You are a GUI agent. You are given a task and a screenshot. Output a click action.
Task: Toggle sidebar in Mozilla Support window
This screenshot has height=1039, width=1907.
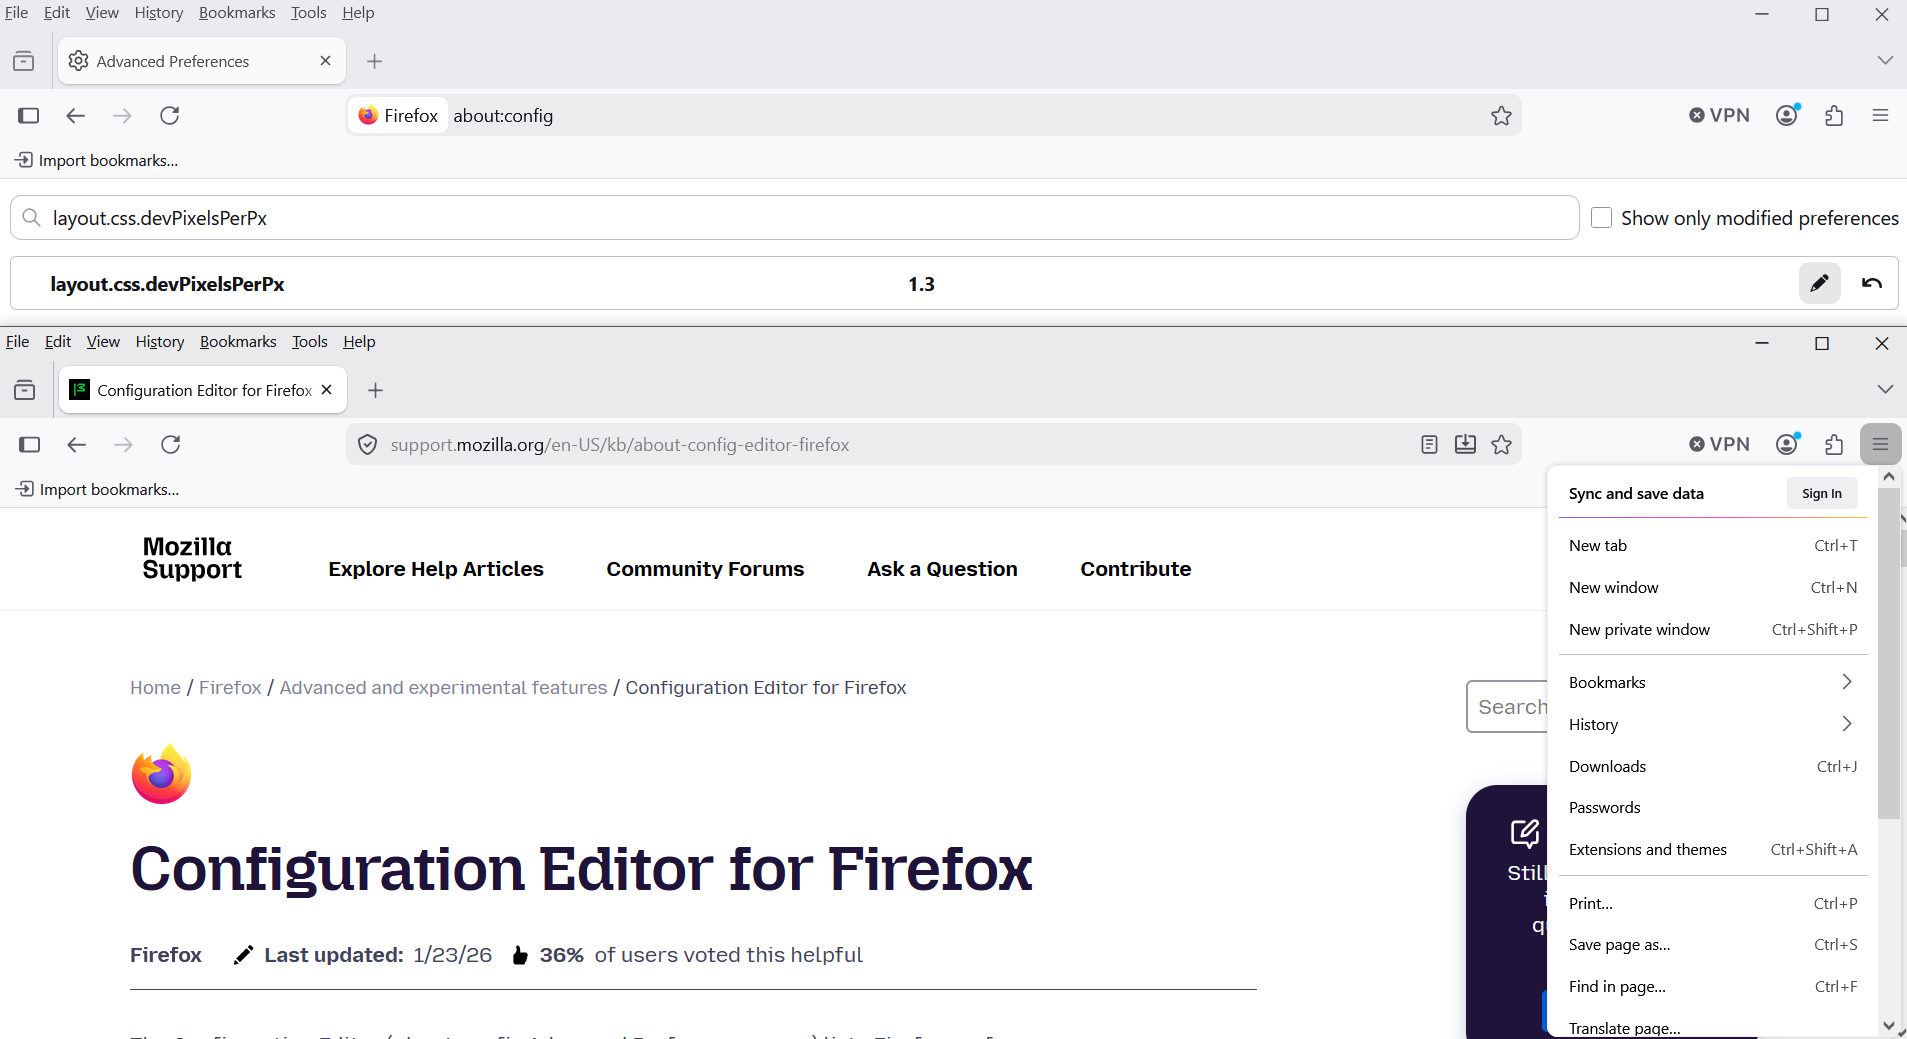pyautogui.click(x=30, y=445)
